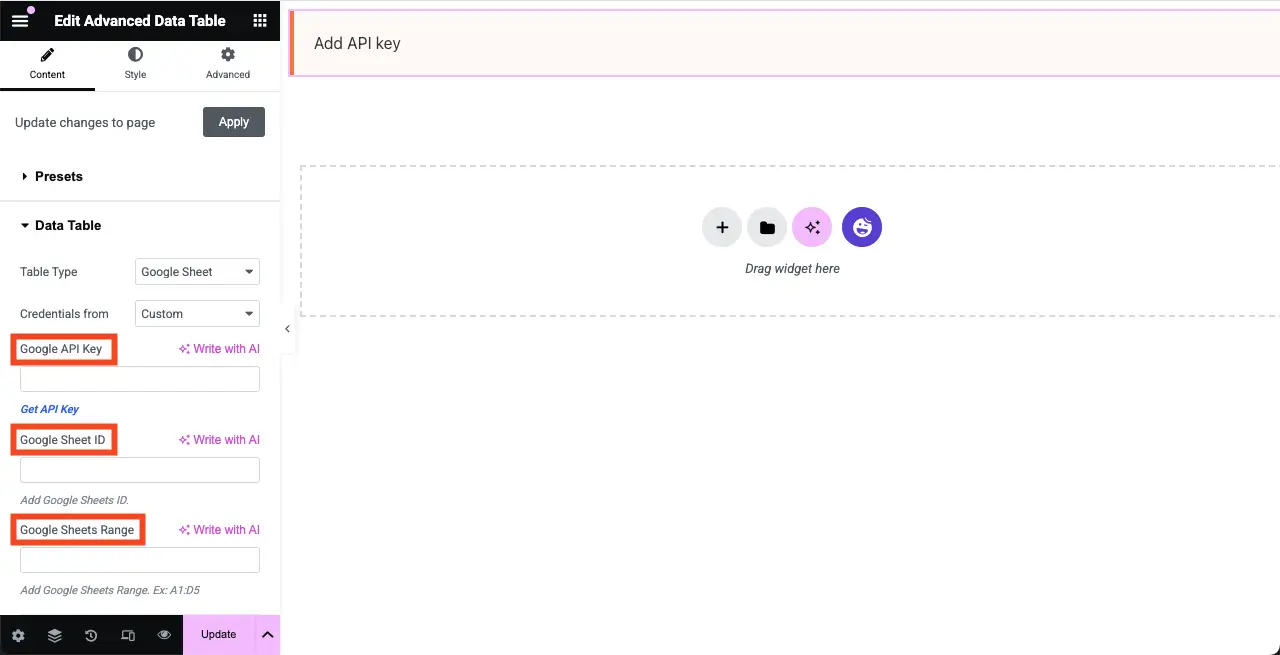Click the AI sparkle builder icon
1280x655 pixels.
[812, 227]
